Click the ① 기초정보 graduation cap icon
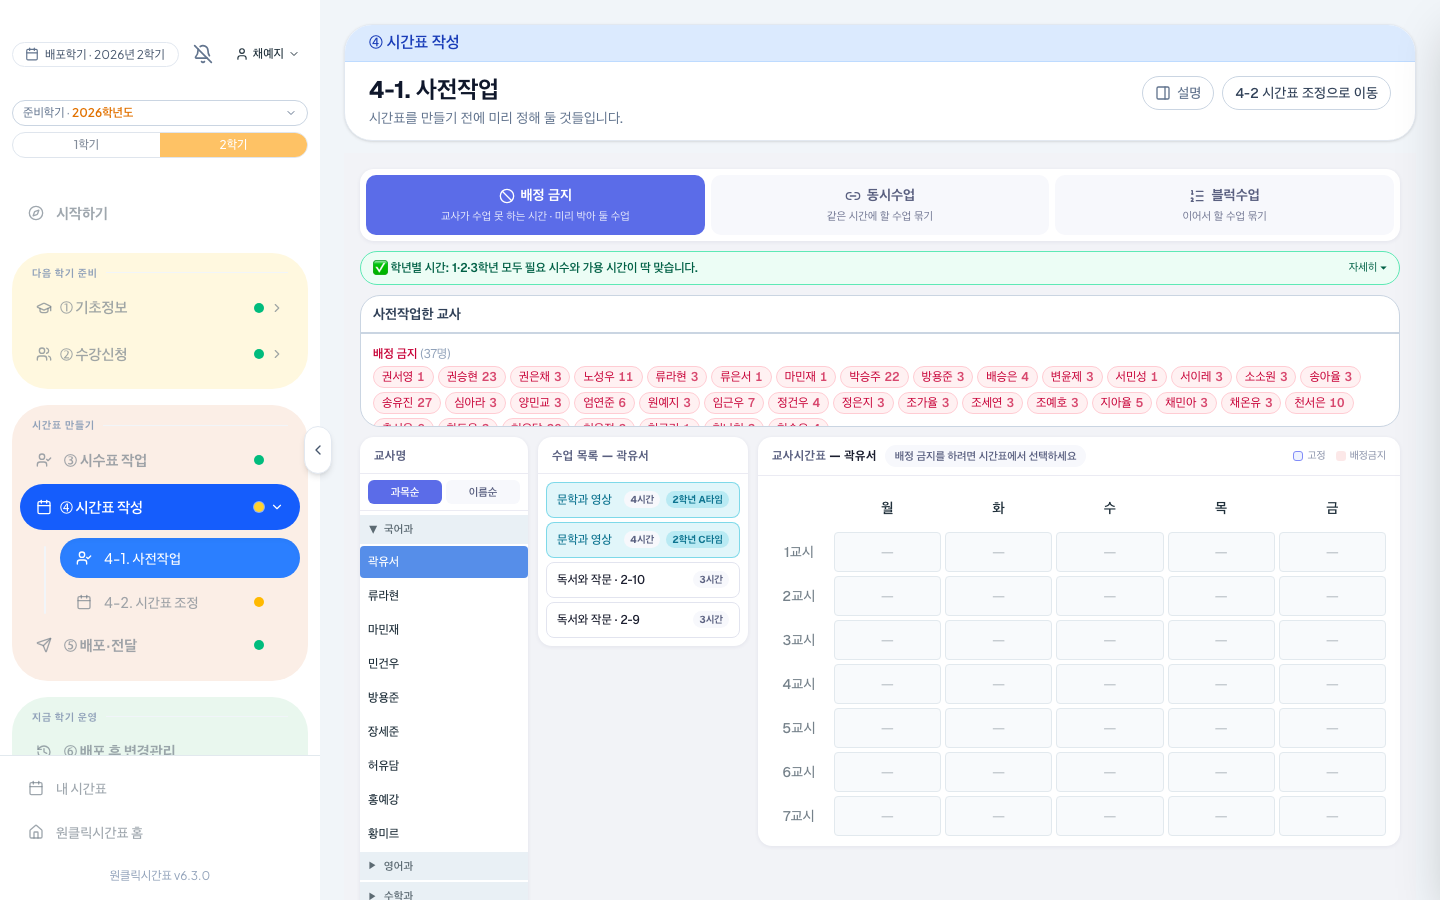Image resolution: width=1440 pixels, height=900 pixels. 44,308
